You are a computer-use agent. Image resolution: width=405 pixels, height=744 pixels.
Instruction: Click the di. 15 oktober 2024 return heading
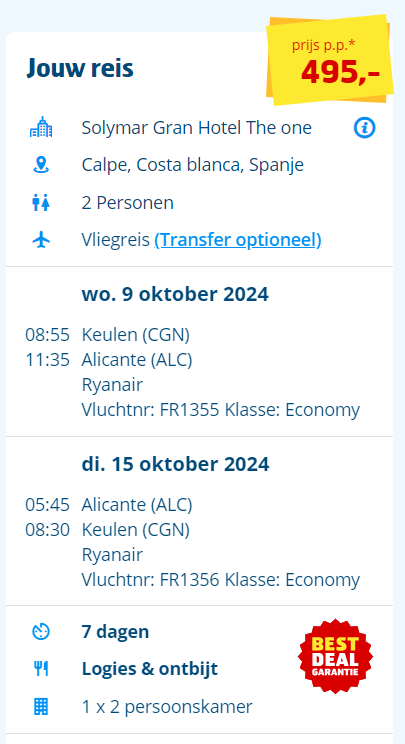[x=175, y=464]
